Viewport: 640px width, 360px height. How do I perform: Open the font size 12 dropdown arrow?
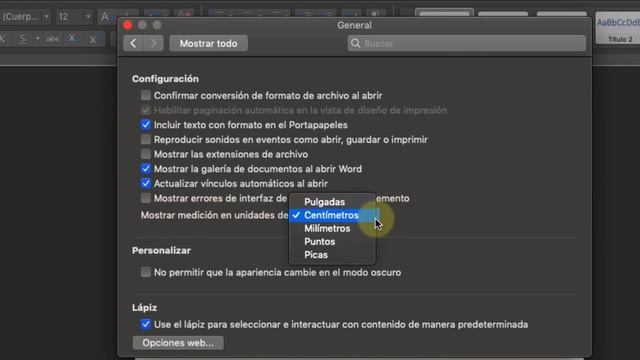pos(88,17)
